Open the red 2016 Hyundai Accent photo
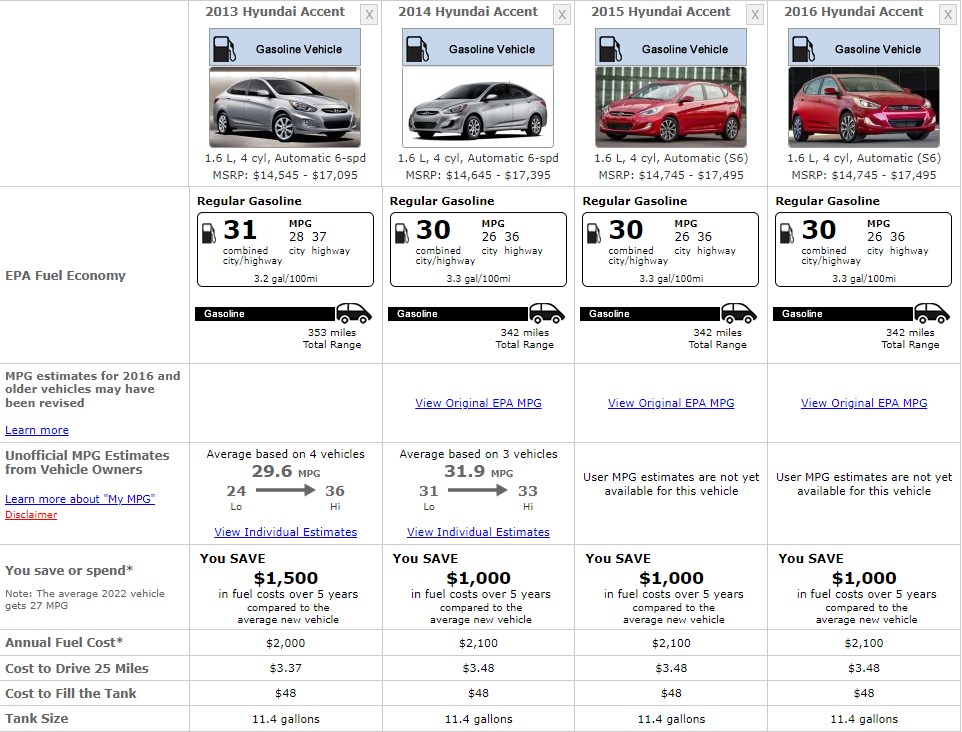962x732 pixels. pos(864,107)
